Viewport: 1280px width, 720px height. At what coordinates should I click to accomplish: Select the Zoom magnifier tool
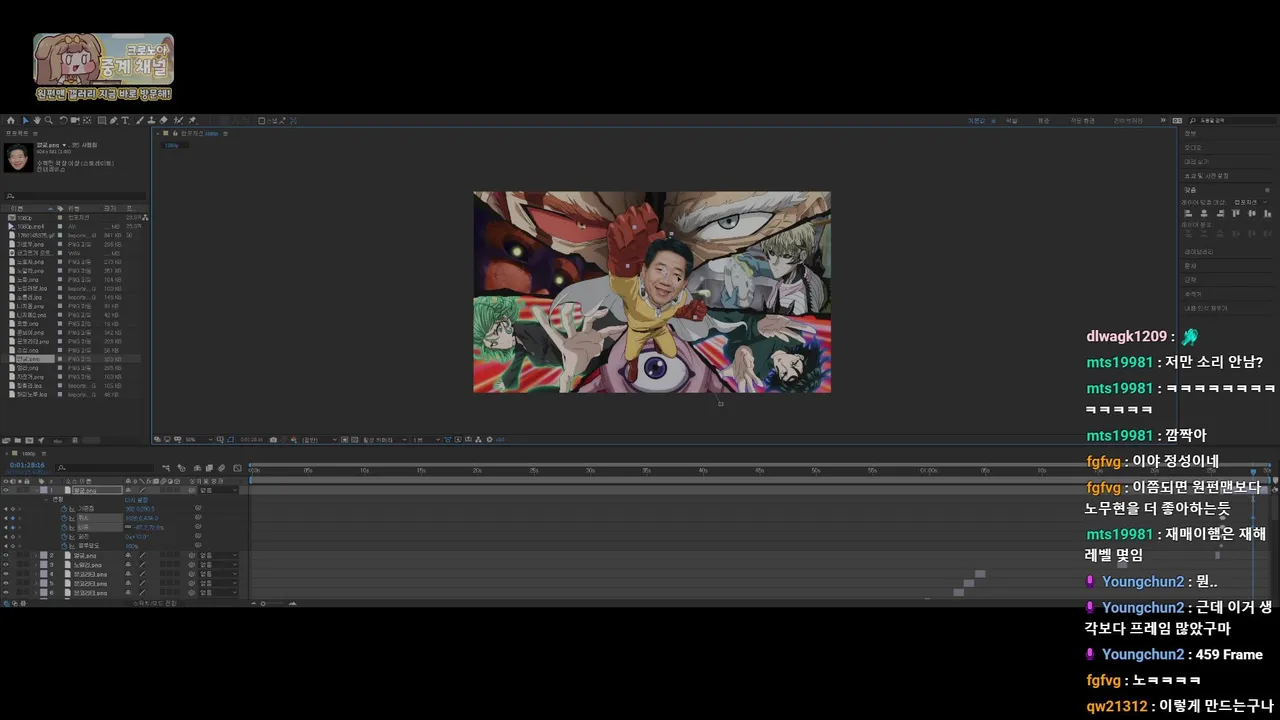coord(49,120)
